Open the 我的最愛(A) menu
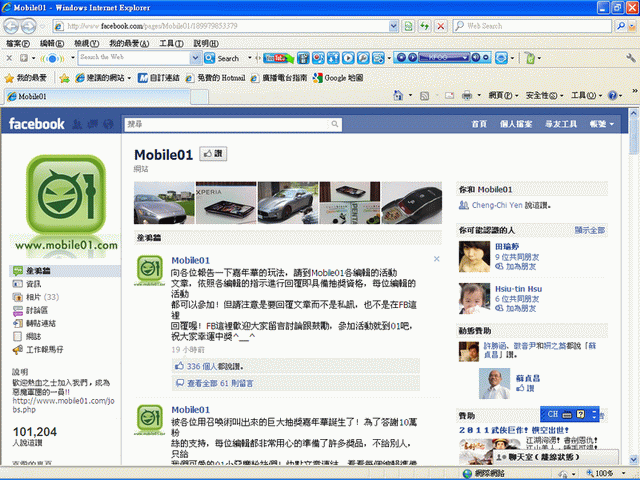The width and height of the screenshot is (640, 480). [x=129, y=43]
